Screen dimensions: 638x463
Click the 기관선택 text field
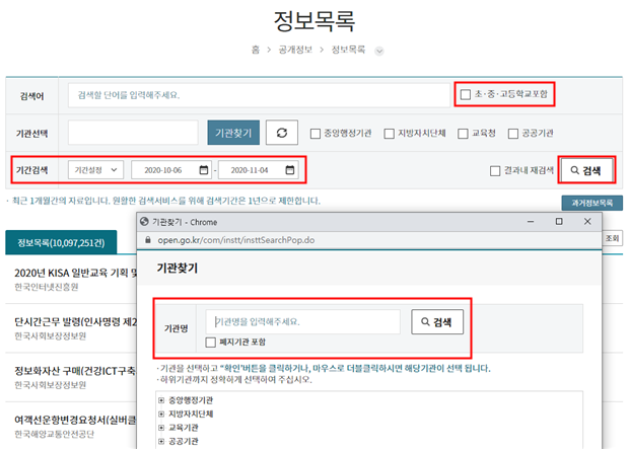(133, 133)
